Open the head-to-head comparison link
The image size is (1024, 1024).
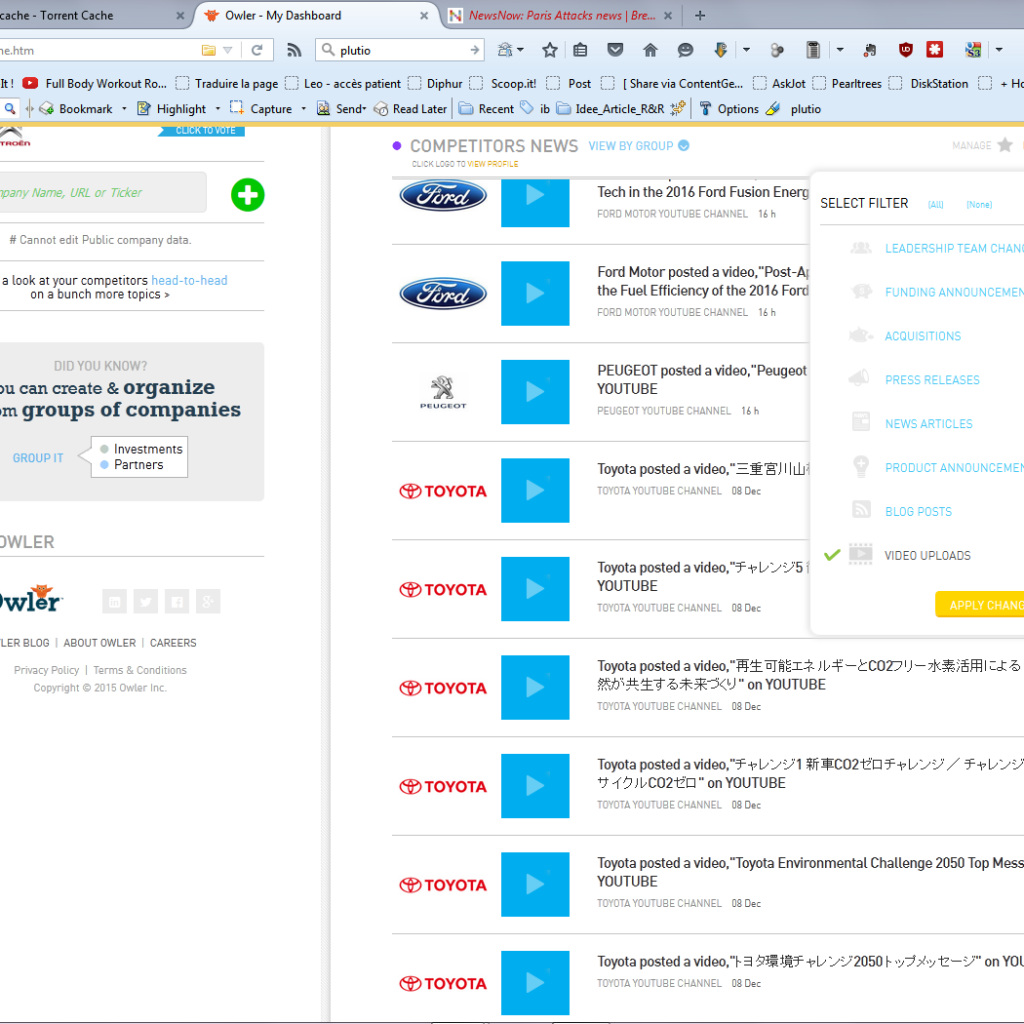coord(189,280)
